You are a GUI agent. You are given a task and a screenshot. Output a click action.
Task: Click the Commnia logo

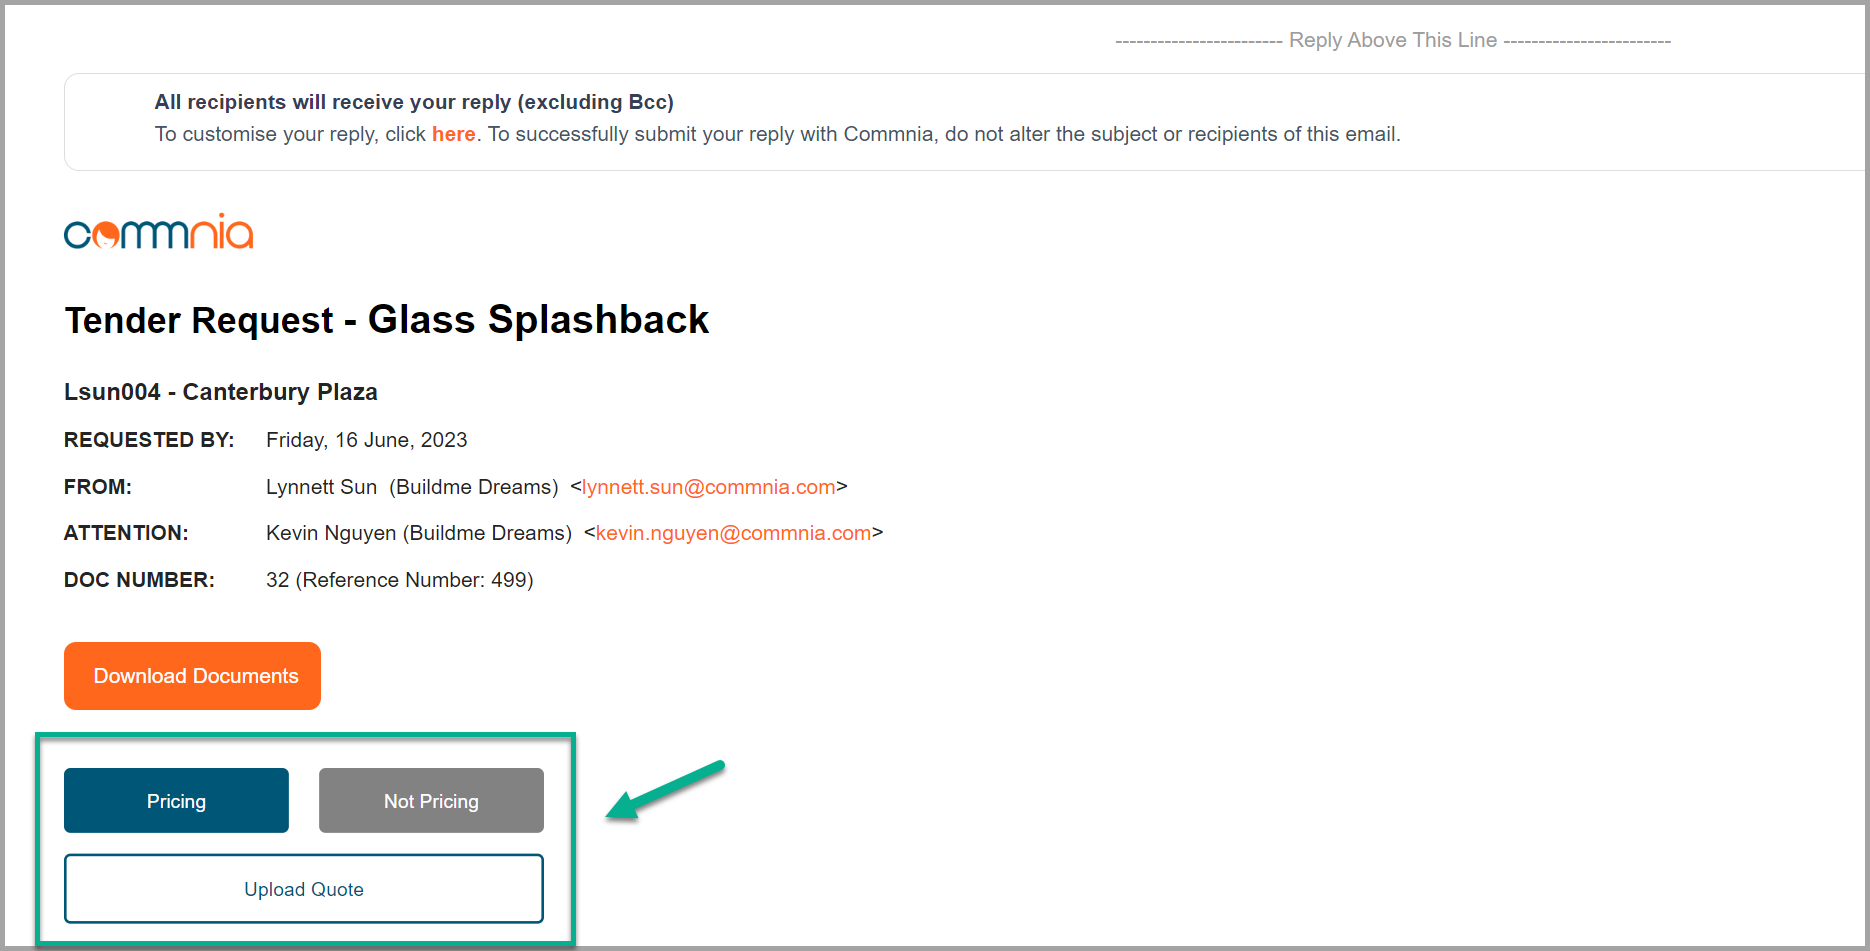pos(159,232)
